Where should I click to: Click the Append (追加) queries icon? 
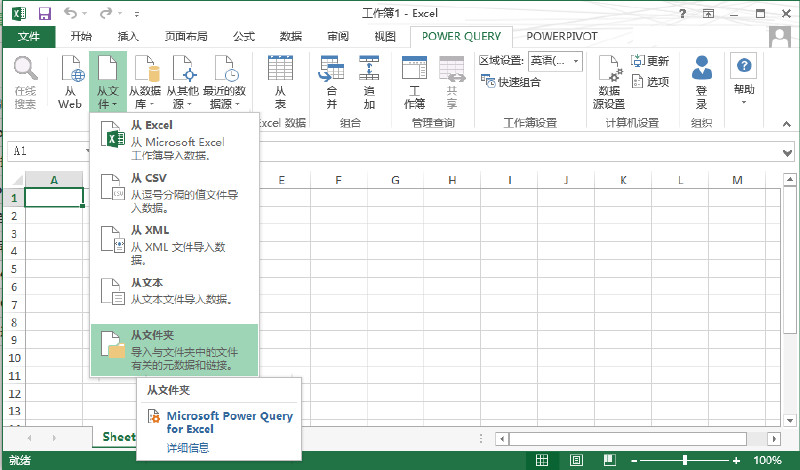click(x=369, y=82)
